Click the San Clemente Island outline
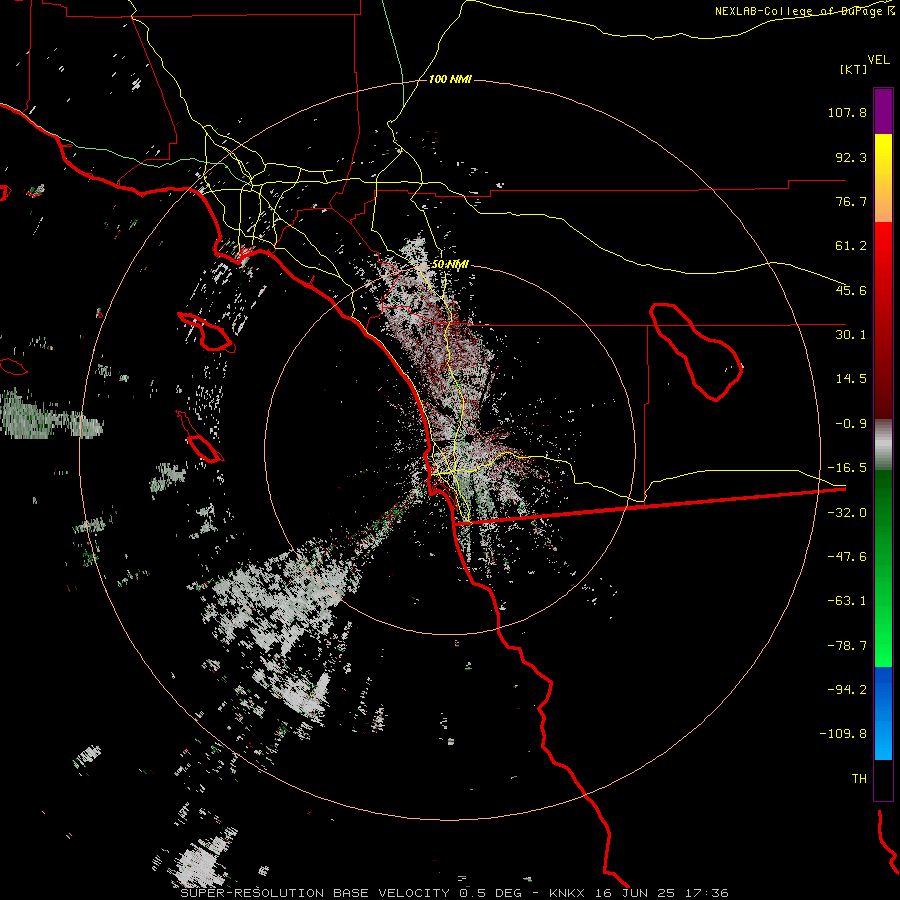This screenshot has height=900, width=900. [x=200, y=437]
